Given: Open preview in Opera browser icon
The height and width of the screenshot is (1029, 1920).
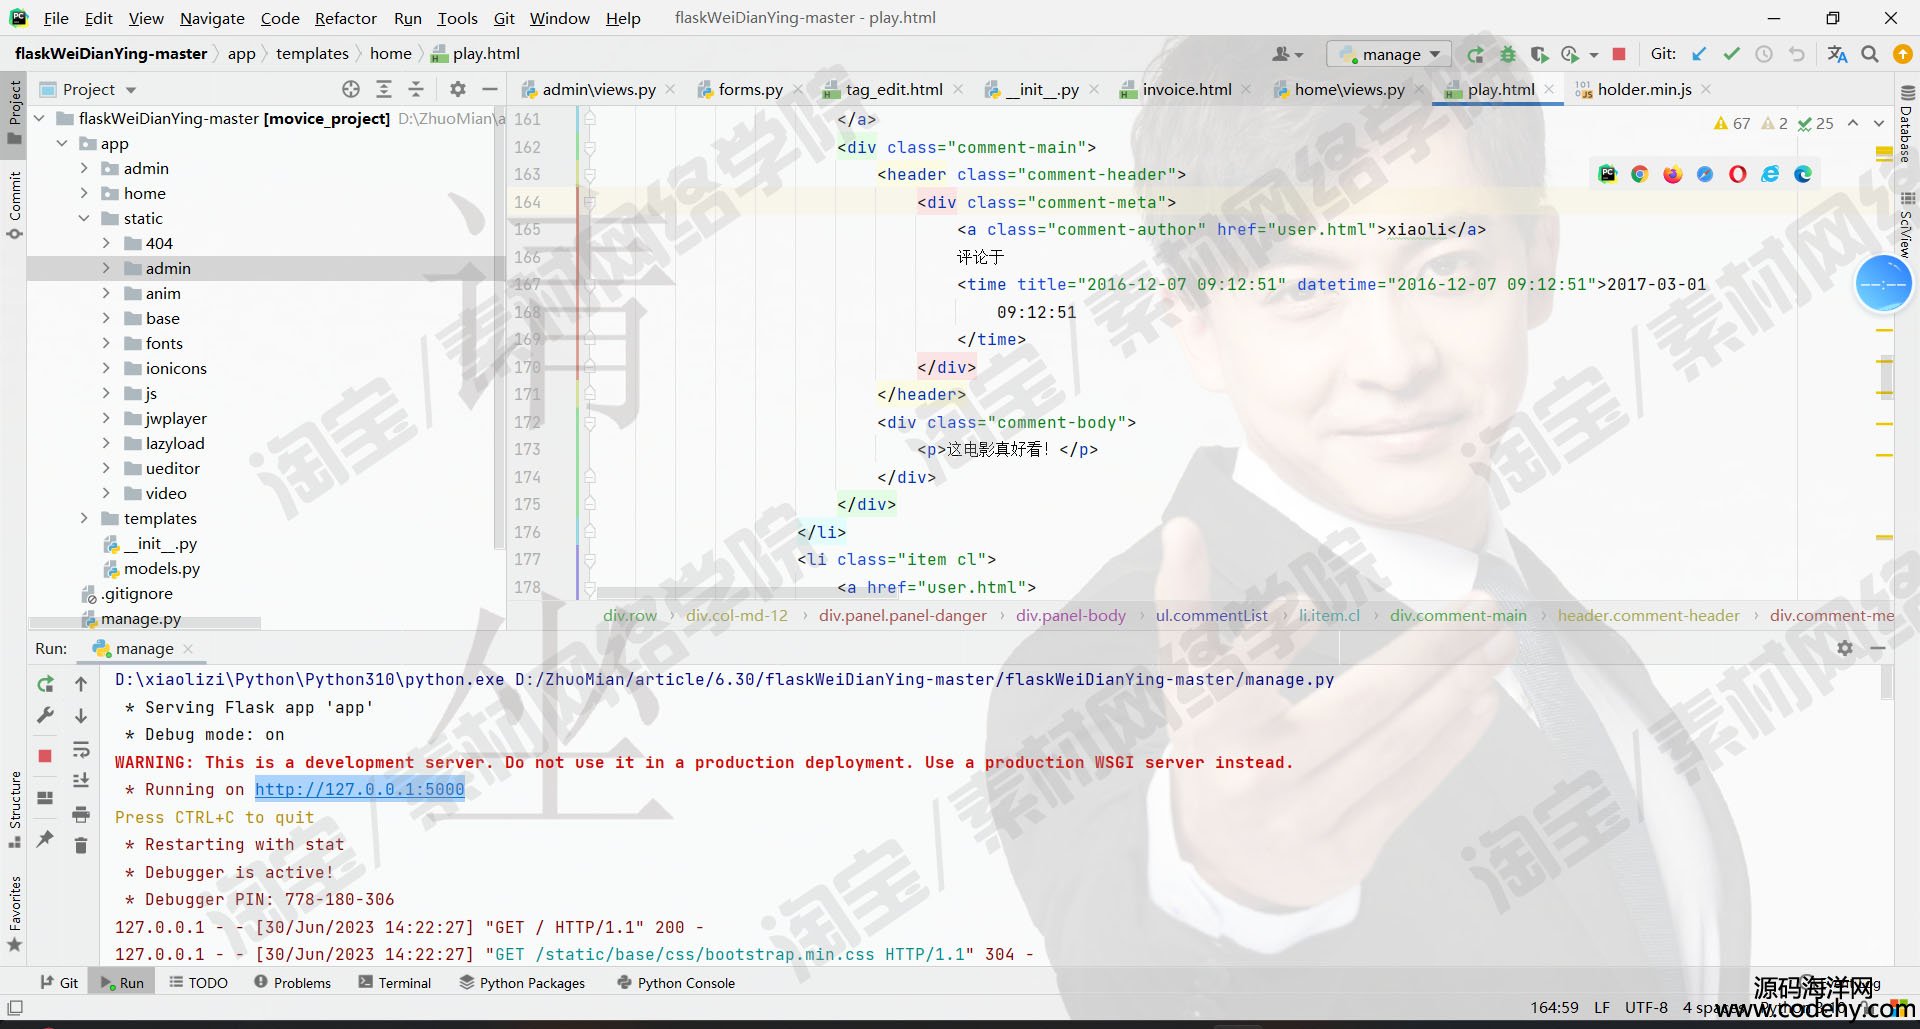Looking at the screenshot, I should coord(1738,174).
